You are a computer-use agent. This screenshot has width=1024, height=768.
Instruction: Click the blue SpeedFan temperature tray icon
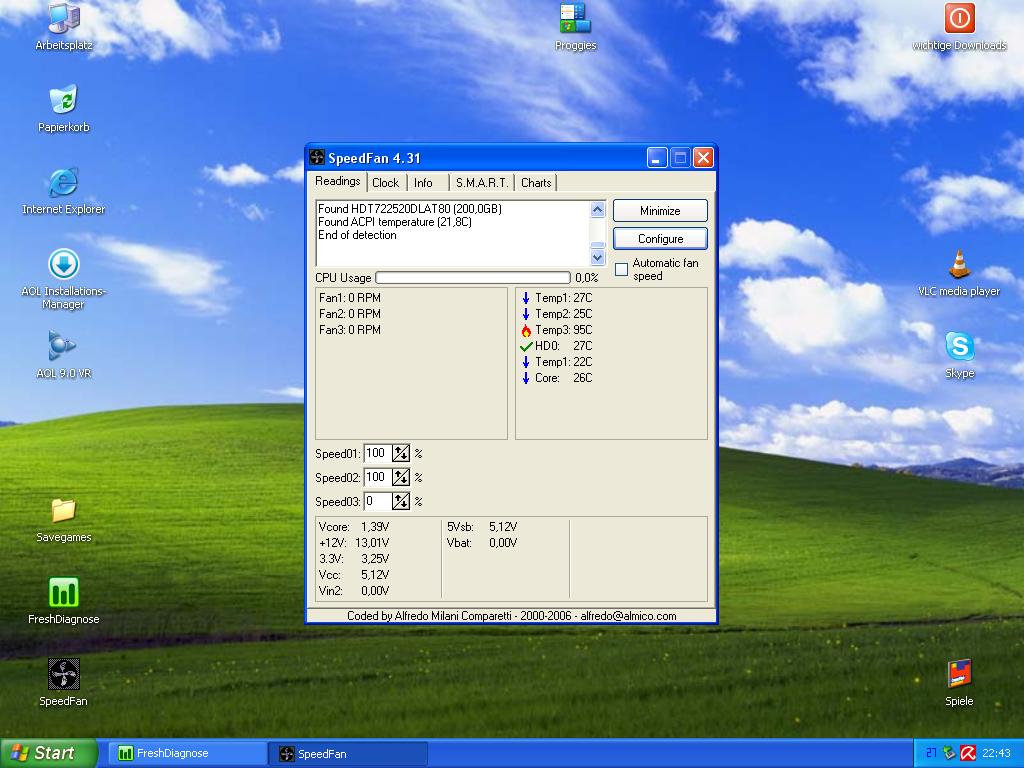click(931, 754)
